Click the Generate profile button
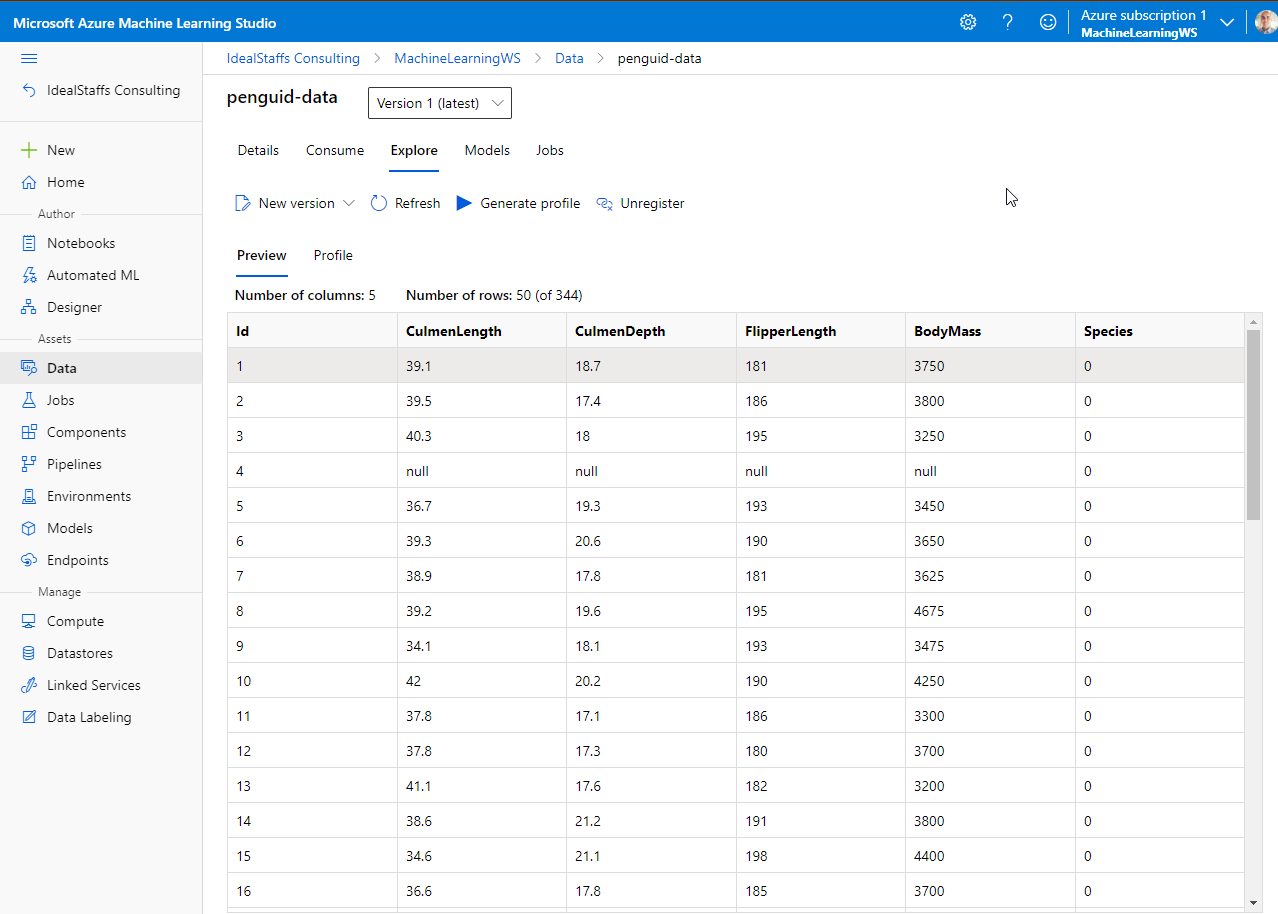Viewport: 1278px width, 914px height. 518,203
